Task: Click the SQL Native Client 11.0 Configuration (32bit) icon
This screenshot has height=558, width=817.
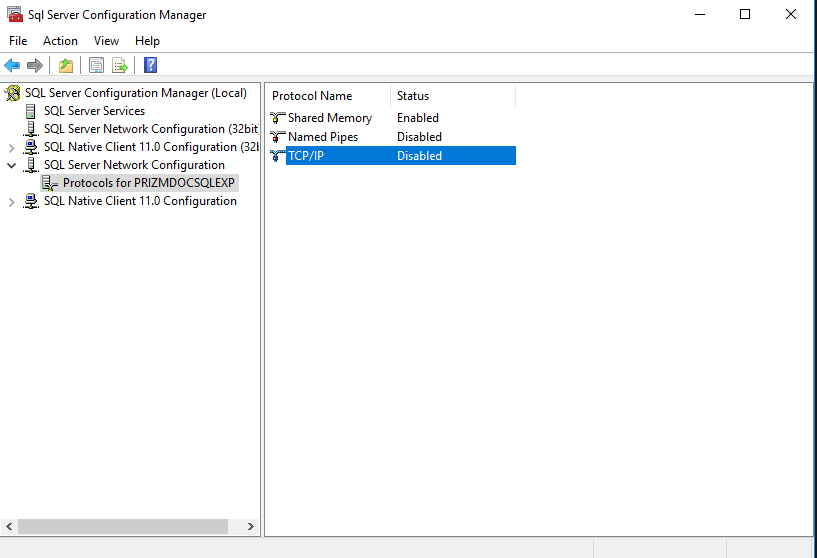Action: pyautogui.click(x=31, y=147)
